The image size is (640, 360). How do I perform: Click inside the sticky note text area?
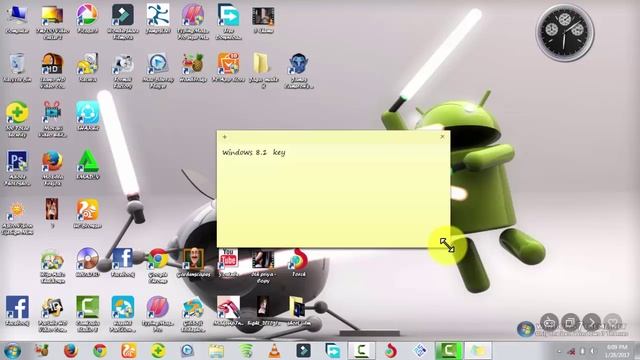(333, 194)
